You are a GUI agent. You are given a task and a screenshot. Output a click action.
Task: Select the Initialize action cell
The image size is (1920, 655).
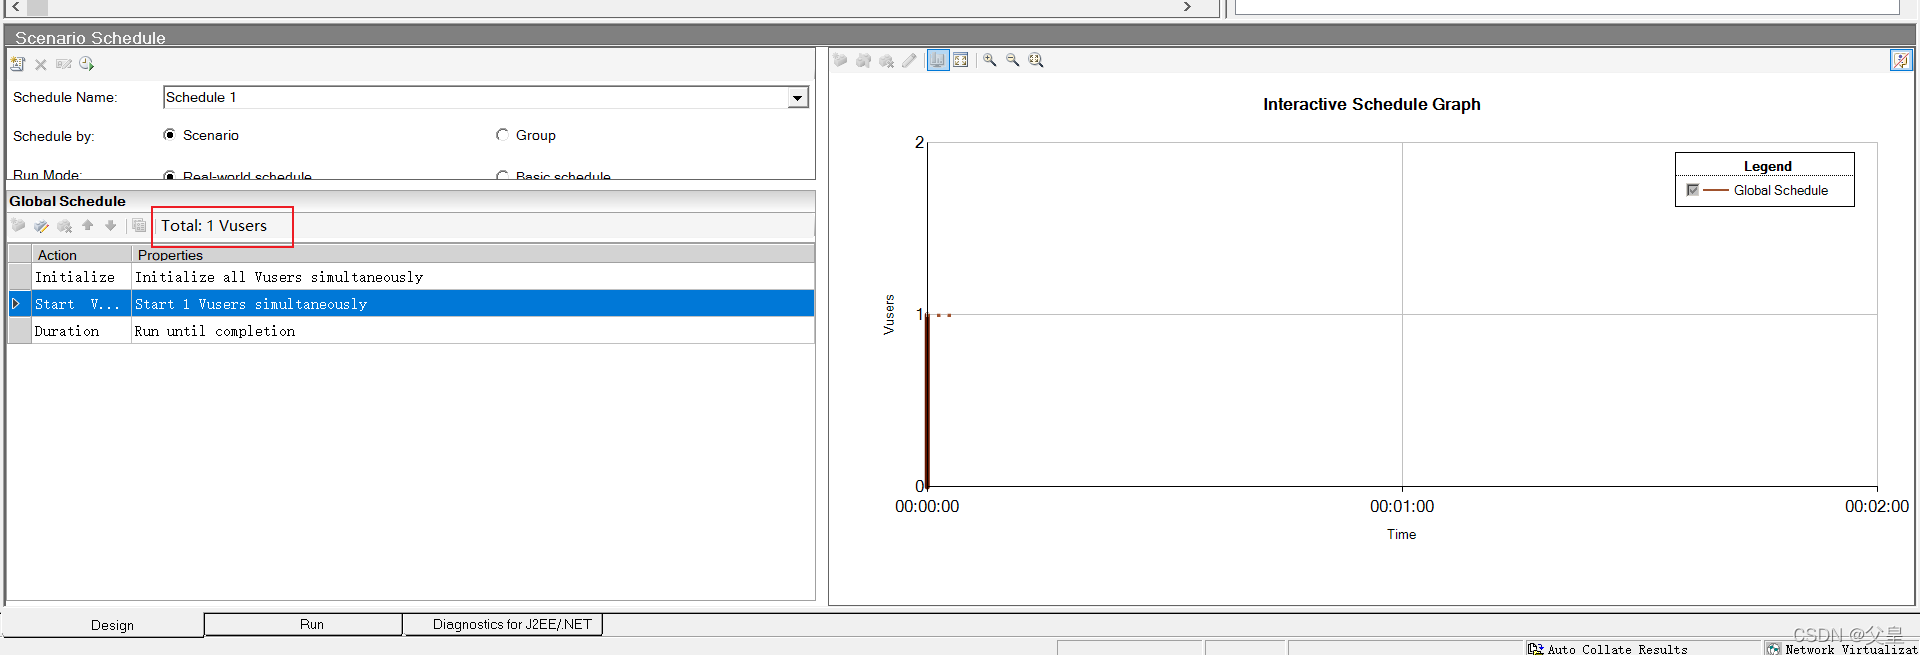81,277
